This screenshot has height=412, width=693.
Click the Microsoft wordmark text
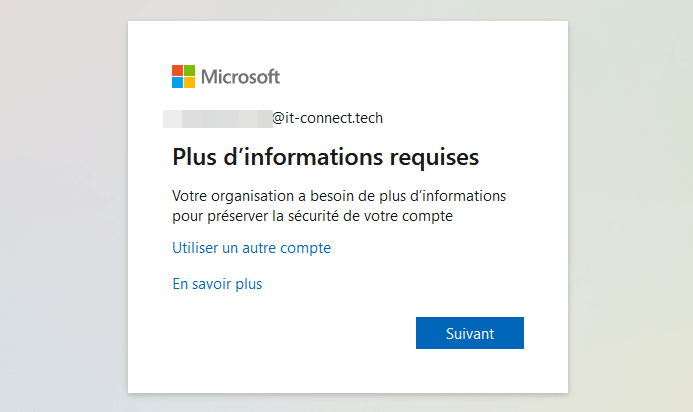pos(240,77)
